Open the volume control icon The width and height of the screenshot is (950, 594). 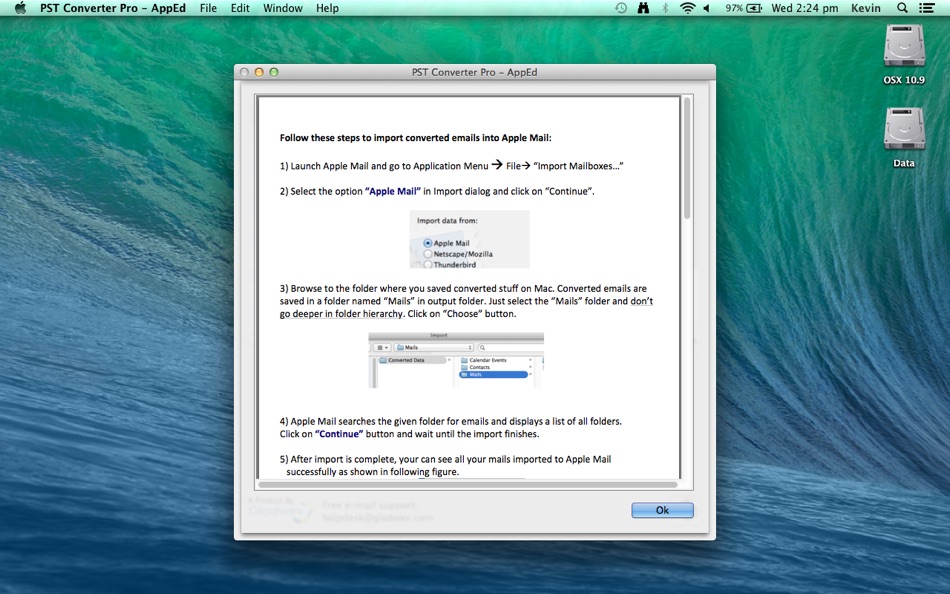coord(706,8)
